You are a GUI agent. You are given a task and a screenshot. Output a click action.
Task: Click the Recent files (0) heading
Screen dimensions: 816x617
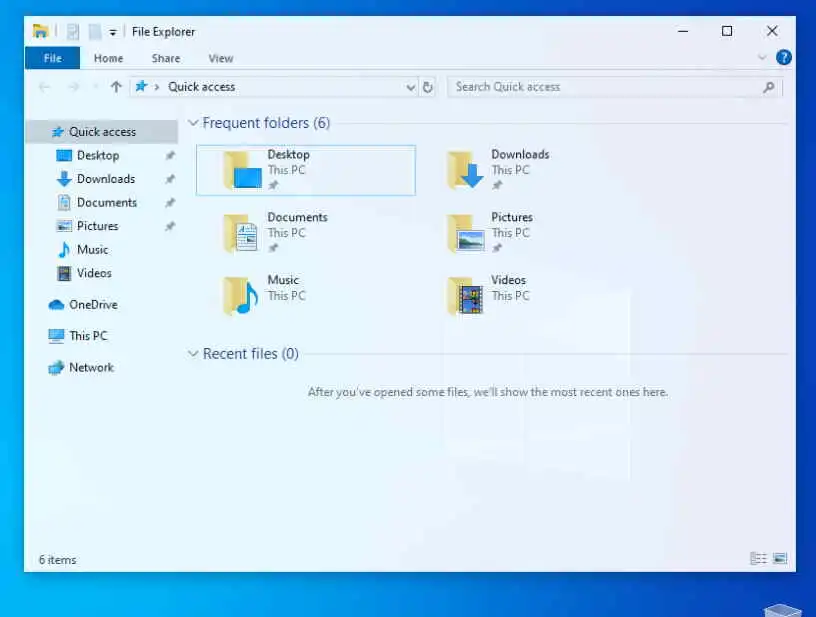(x=250, y=354)
